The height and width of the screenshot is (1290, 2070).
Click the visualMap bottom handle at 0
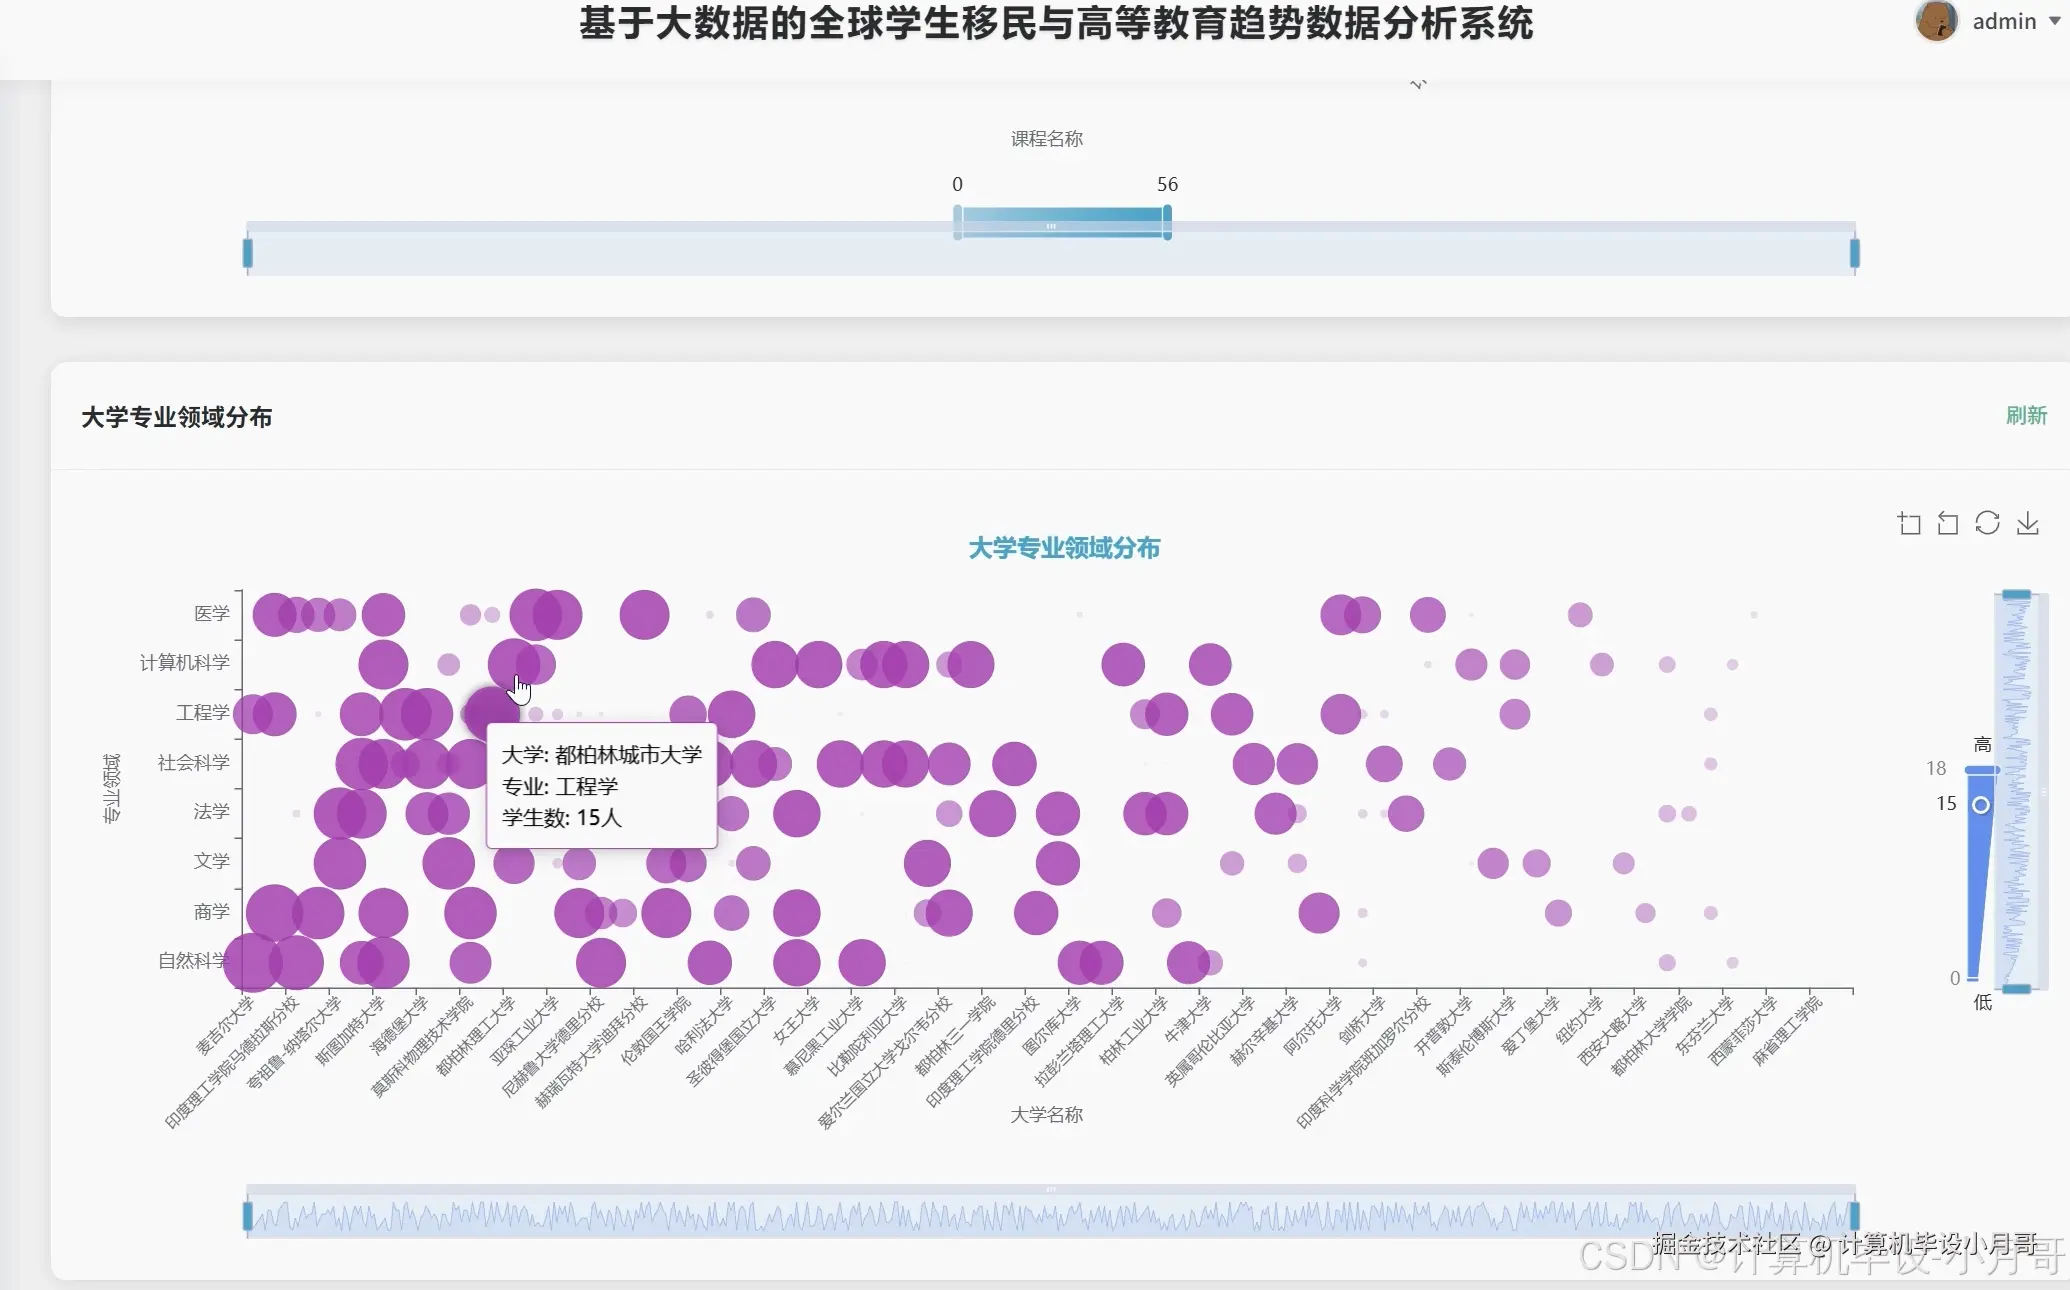point(1973,977)
